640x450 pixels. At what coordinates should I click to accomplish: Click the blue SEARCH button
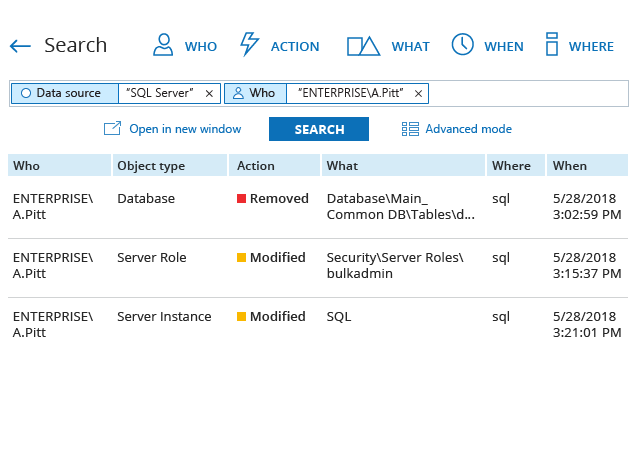pos(319,129)
